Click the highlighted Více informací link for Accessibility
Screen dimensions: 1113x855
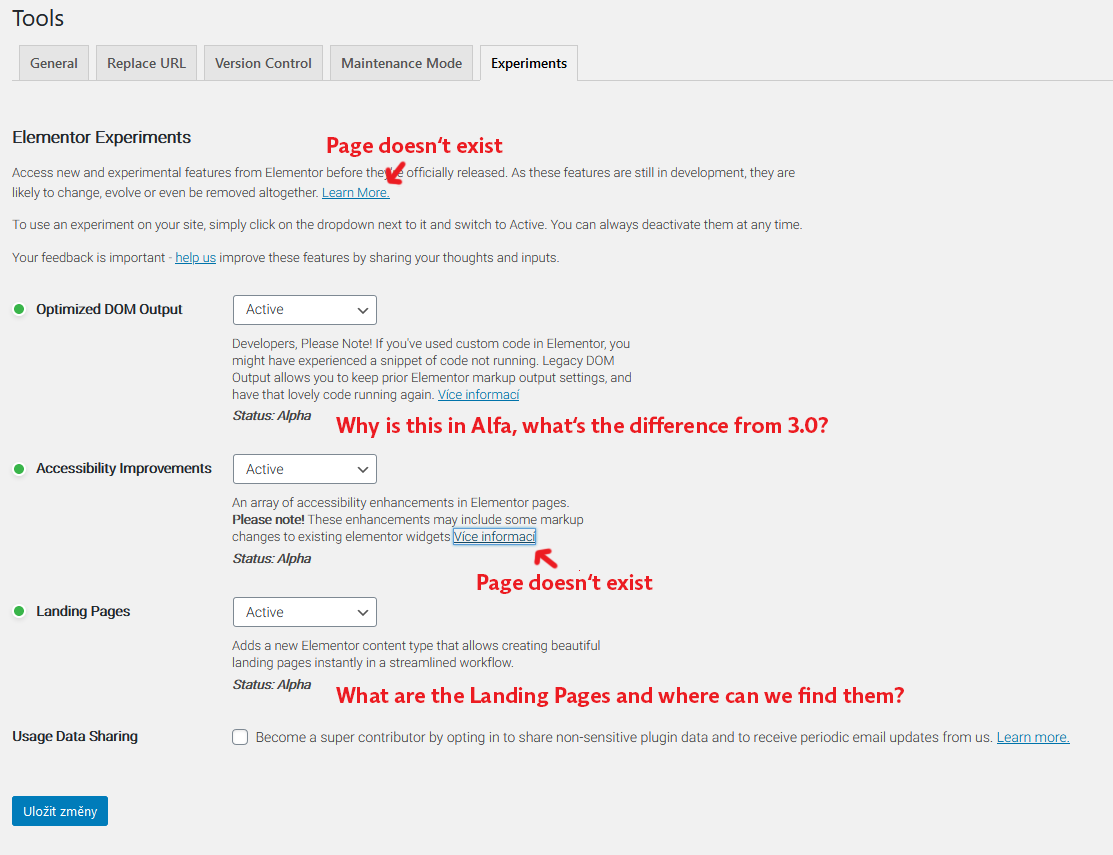pyautogui.click(x=494, y=536)
